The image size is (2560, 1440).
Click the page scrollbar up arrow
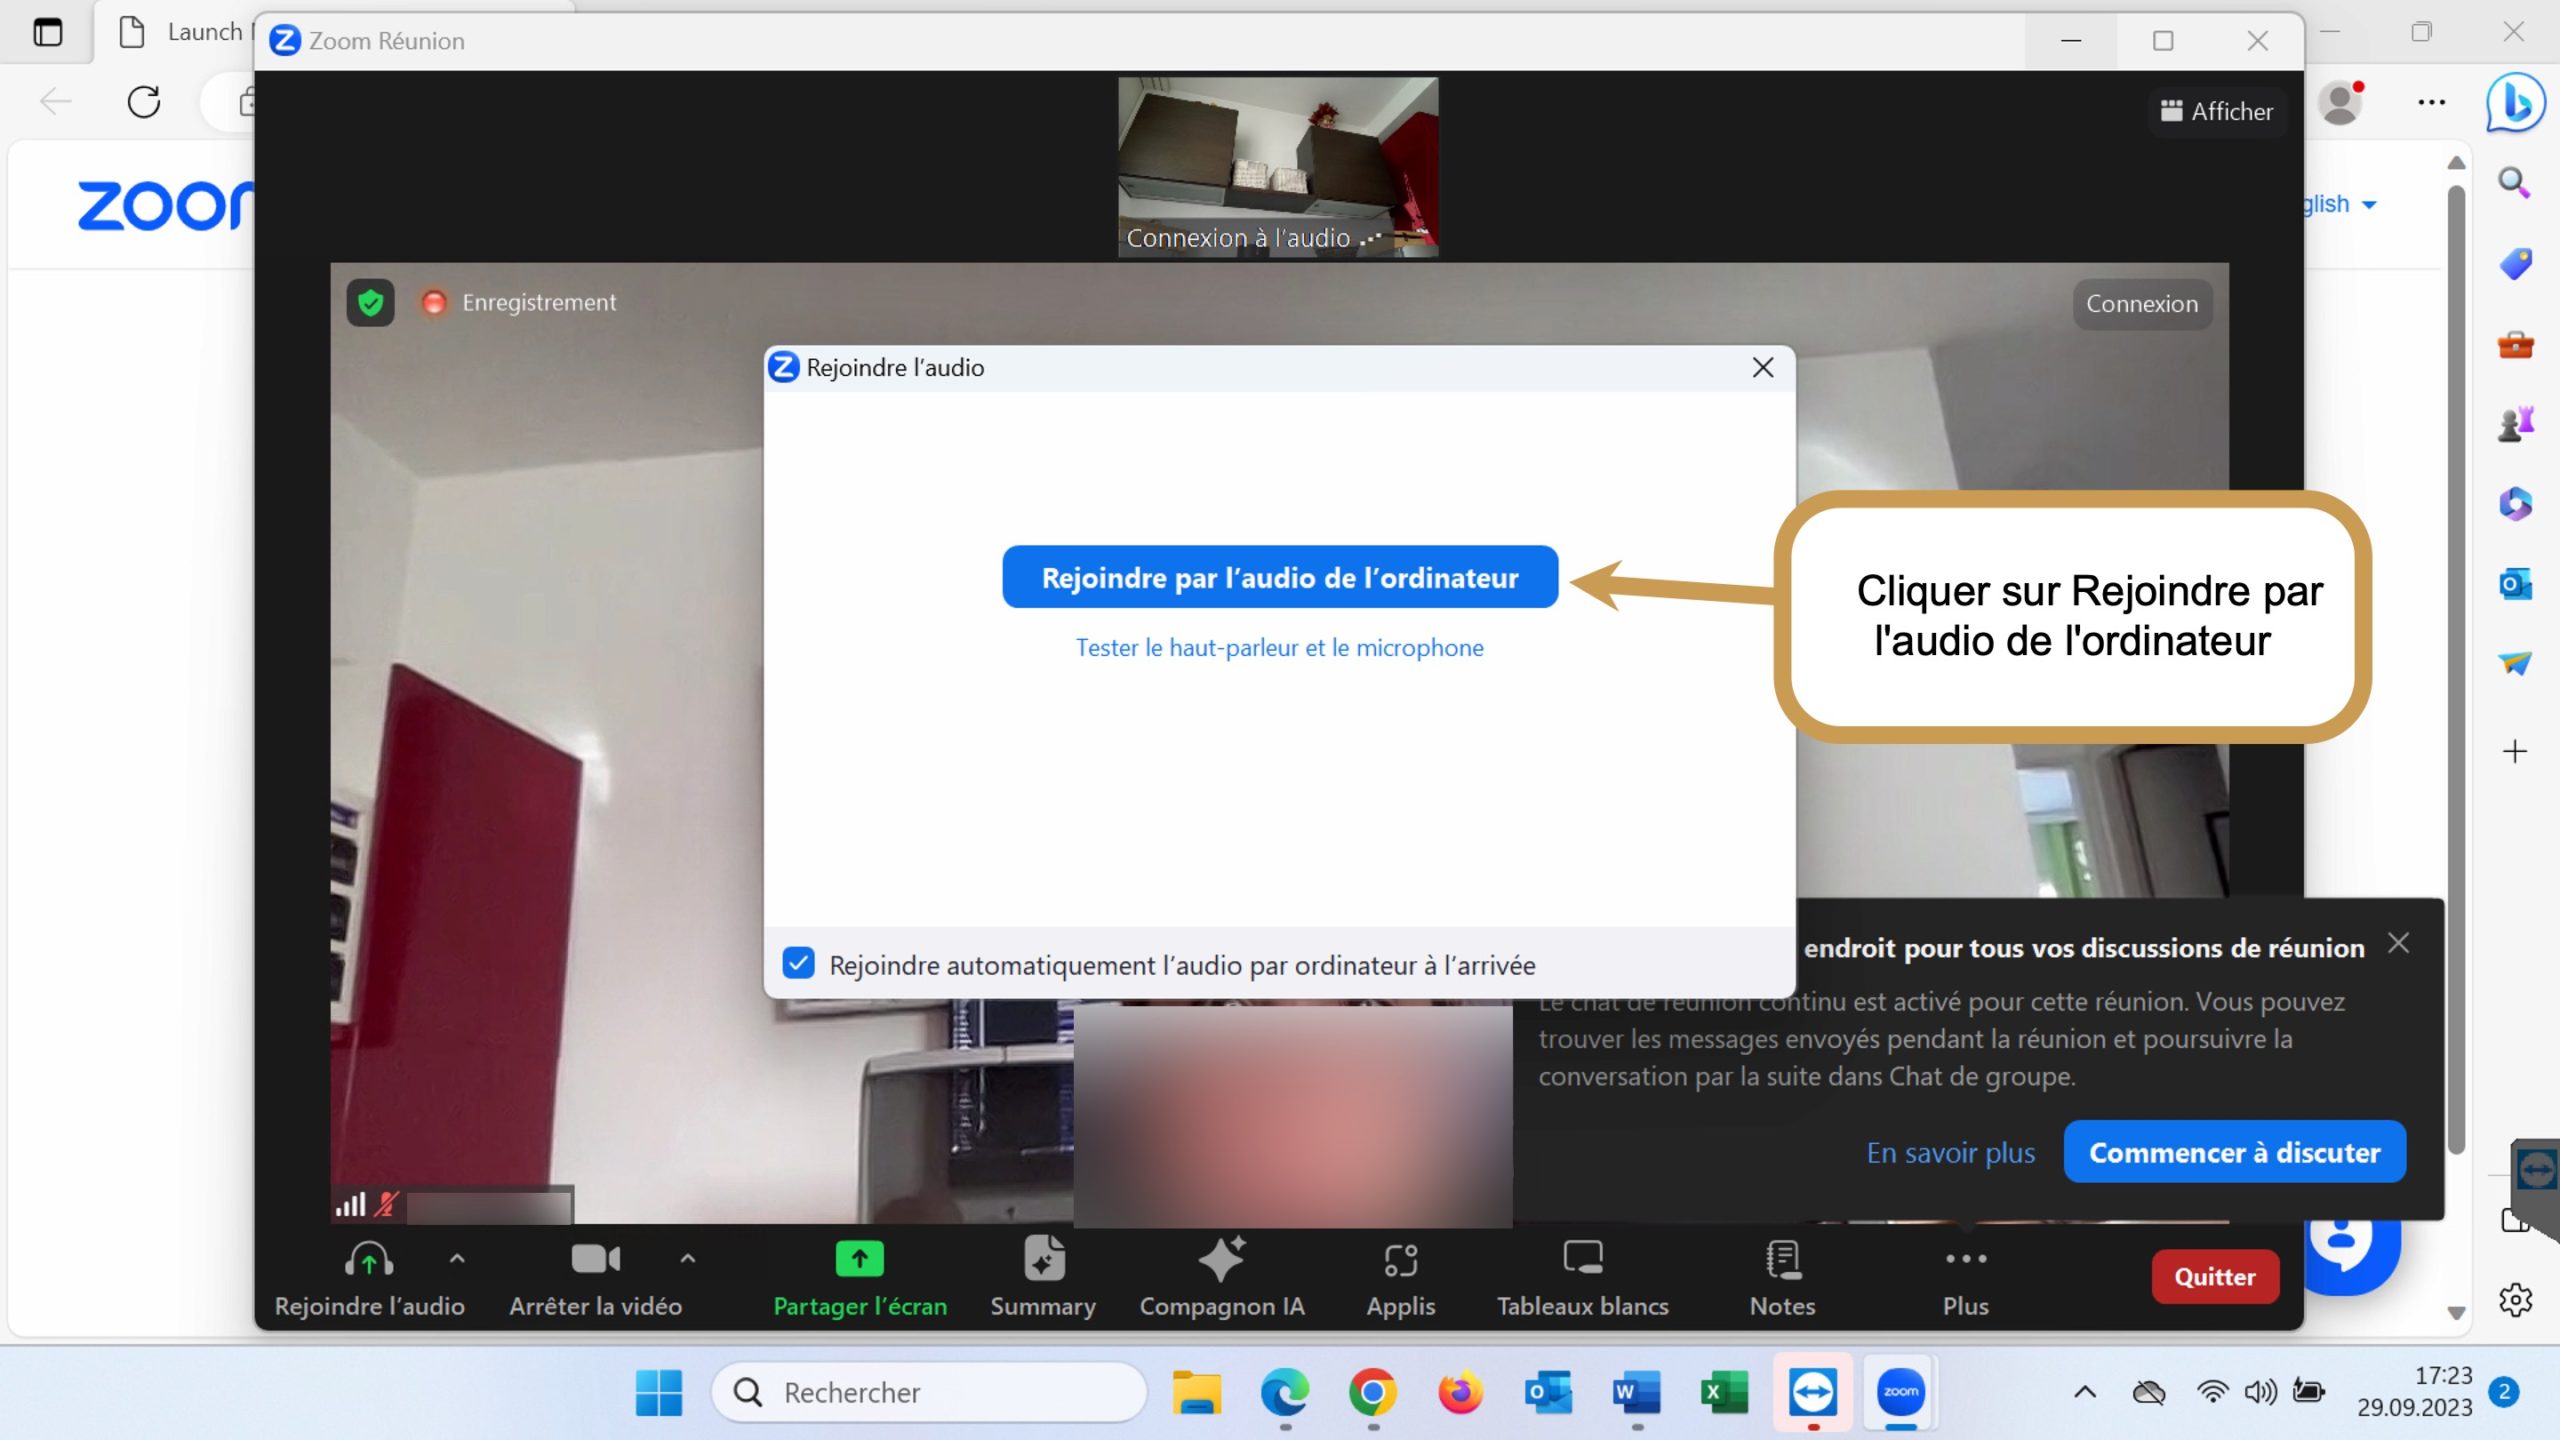[x=2456, y=163]
